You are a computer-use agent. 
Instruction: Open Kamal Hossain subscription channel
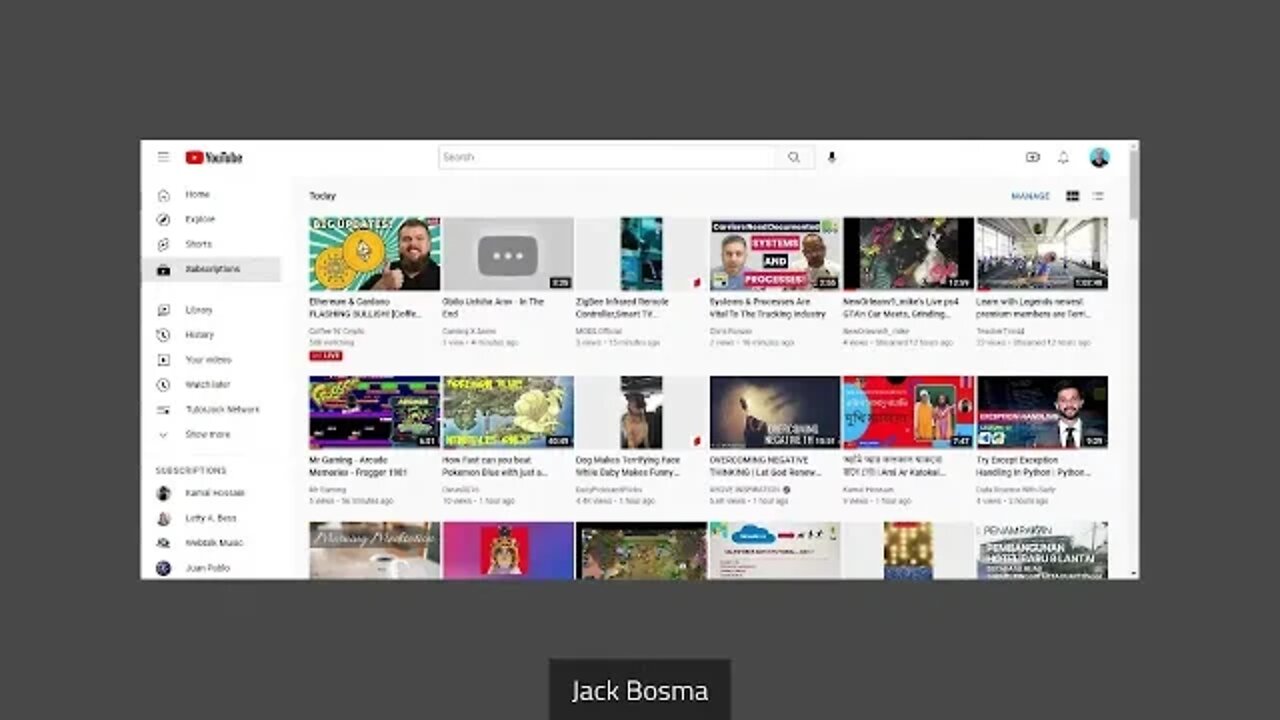tap(214, 493)
